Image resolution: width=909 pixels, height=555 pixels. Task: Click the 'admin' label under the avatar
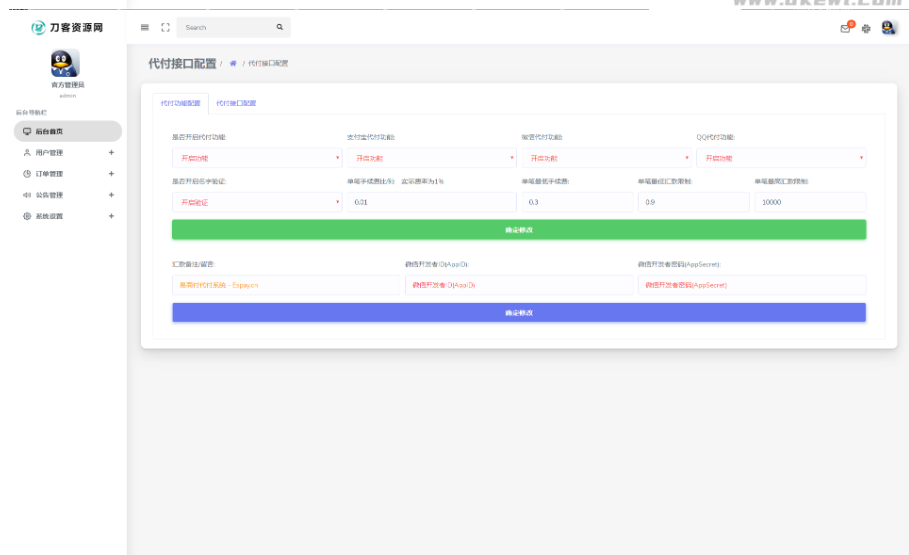coord(68,96)
